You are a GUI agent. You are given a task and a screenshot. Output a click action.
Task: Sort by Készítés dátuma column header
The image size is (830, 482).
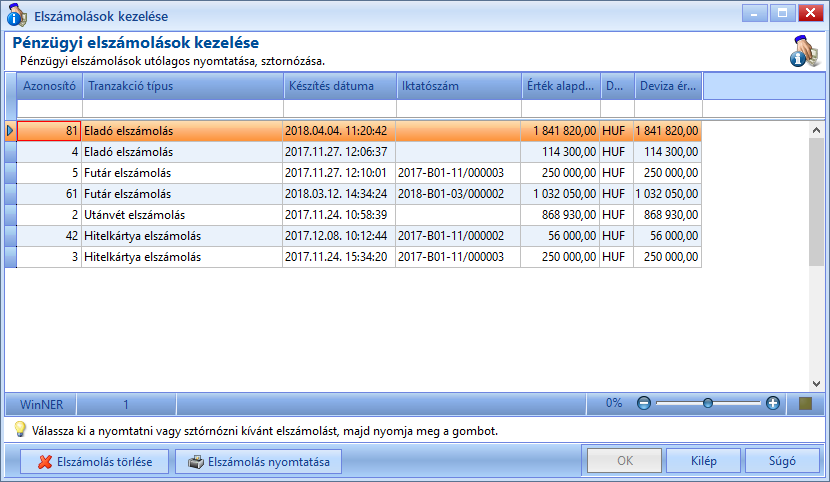[340, 86]
